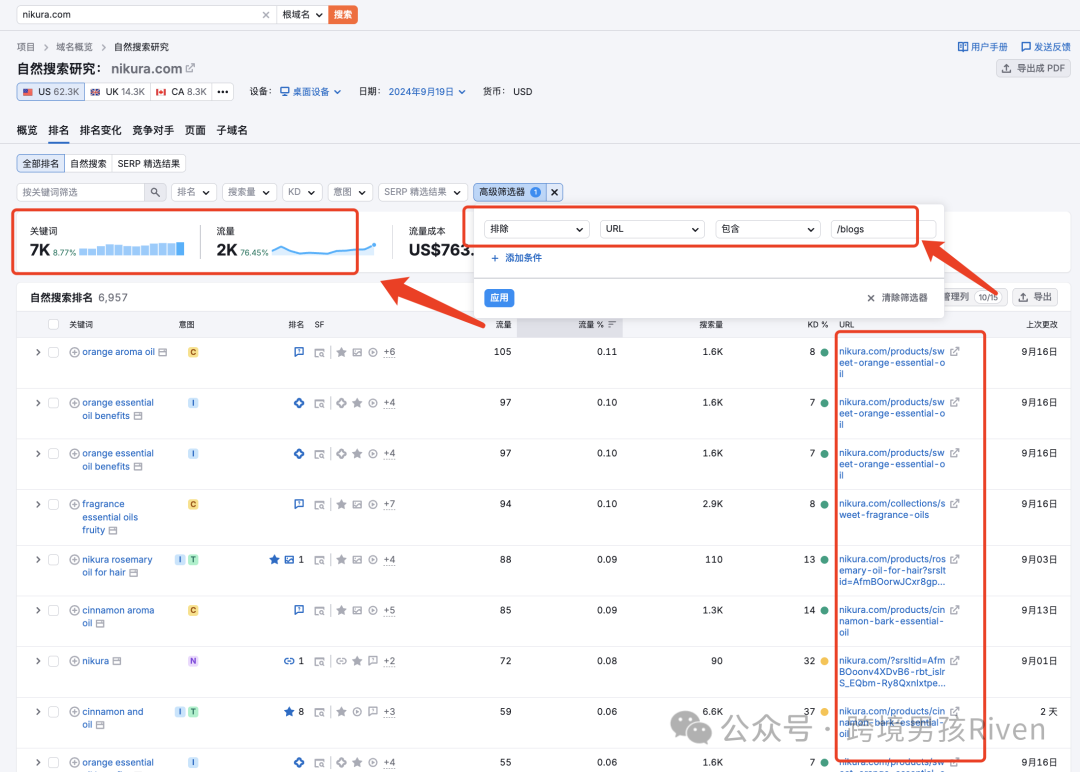
Task: Click the keyword filter magnifier icon
Action: coord(155,192)
